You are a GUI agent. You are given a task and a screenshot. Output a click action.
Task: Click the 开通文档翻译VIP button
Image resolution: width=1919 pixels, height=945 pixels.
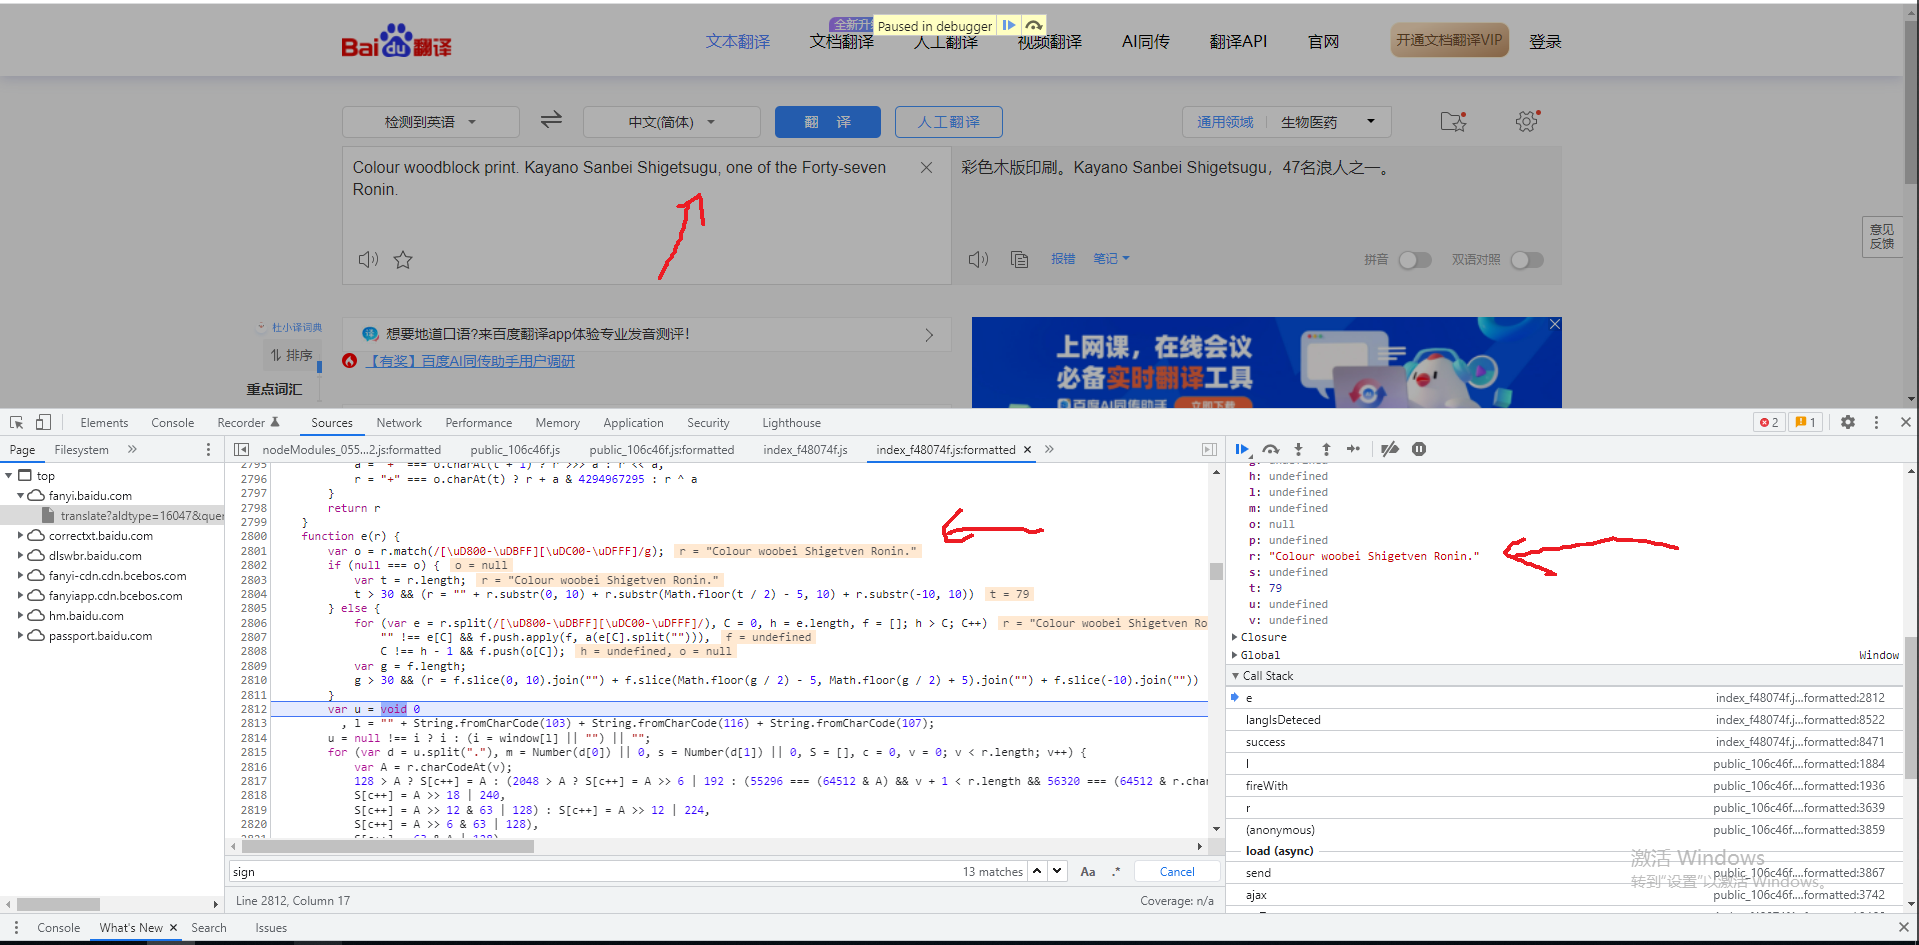(1449, 40)
